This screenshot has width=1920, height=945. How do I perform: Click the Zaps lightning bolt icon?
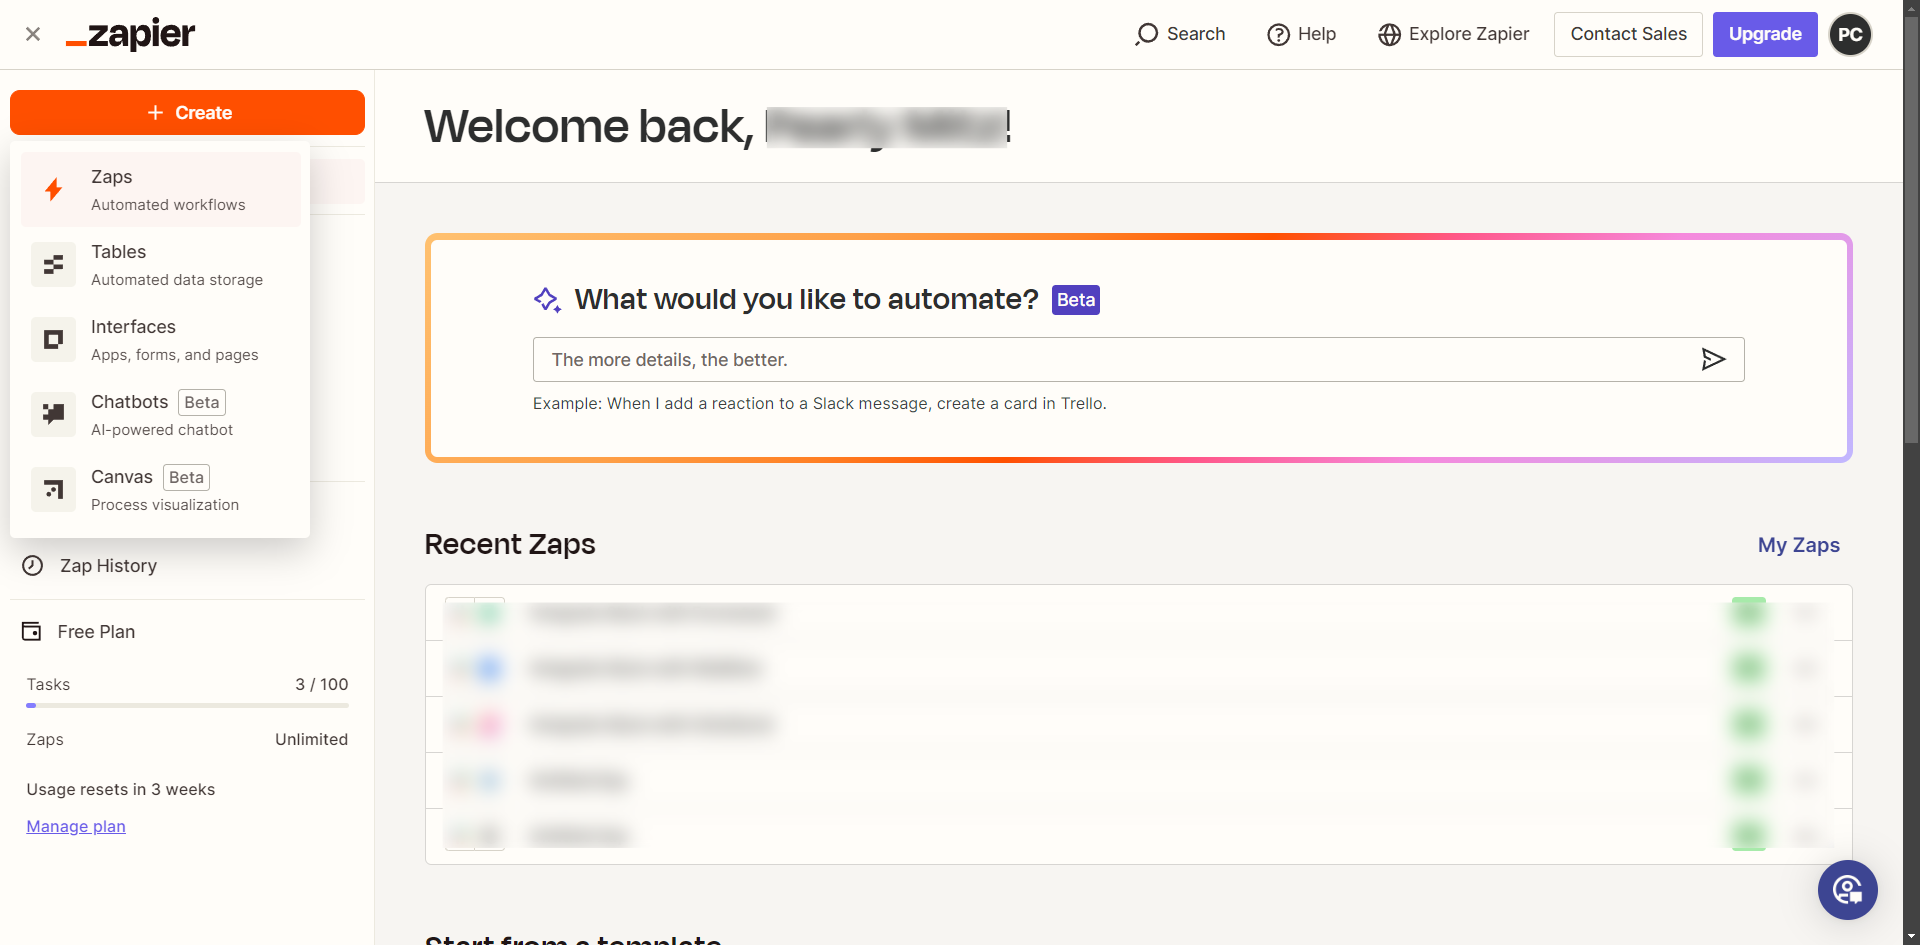point(54,189)
